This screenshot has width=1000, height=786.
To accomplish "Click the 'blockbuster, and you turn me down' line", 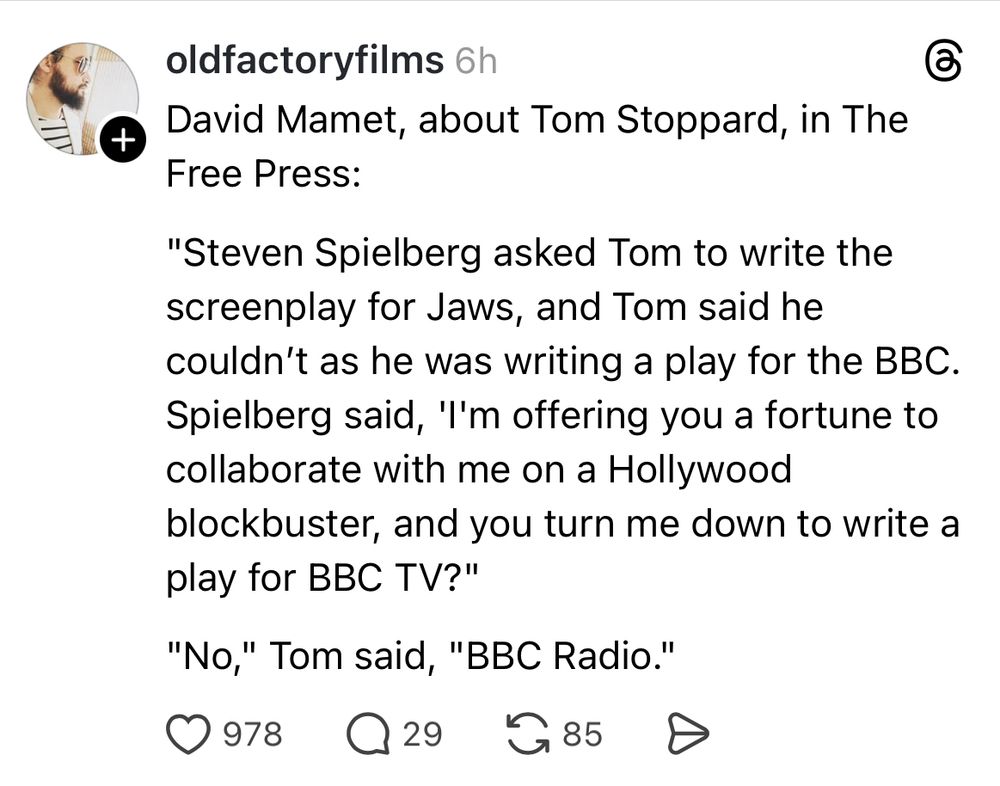I will click(x=562, y=524).
